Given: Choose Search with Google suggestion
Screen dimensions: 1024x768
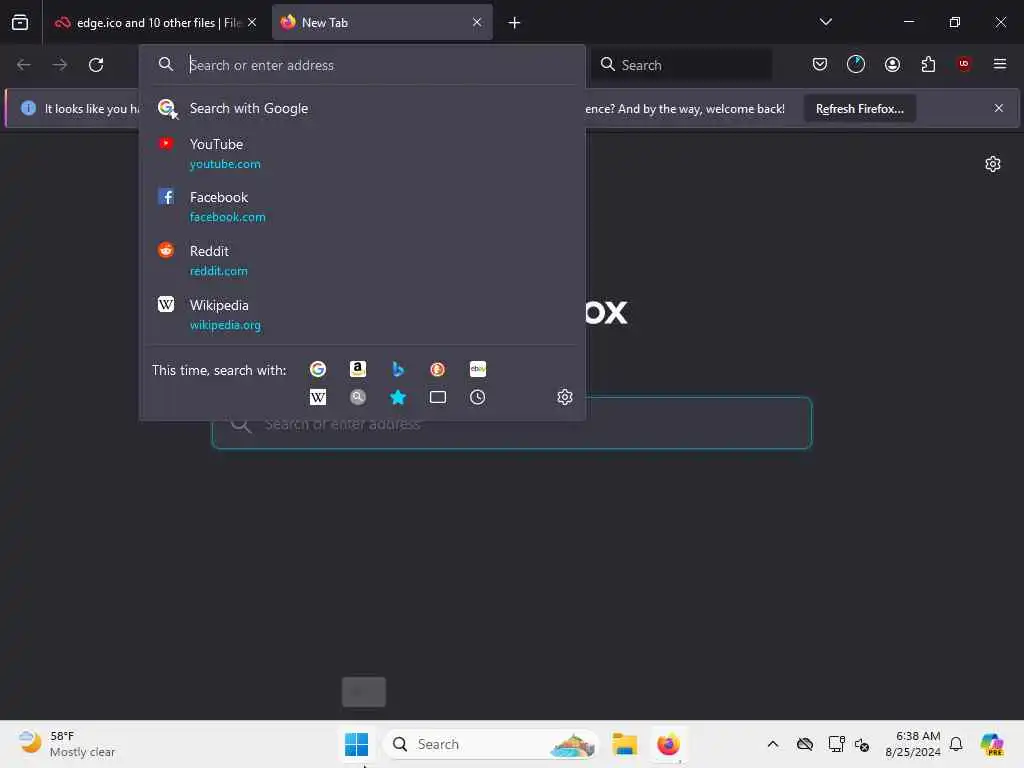Looking at the screenshot, I should pos(362,108).
